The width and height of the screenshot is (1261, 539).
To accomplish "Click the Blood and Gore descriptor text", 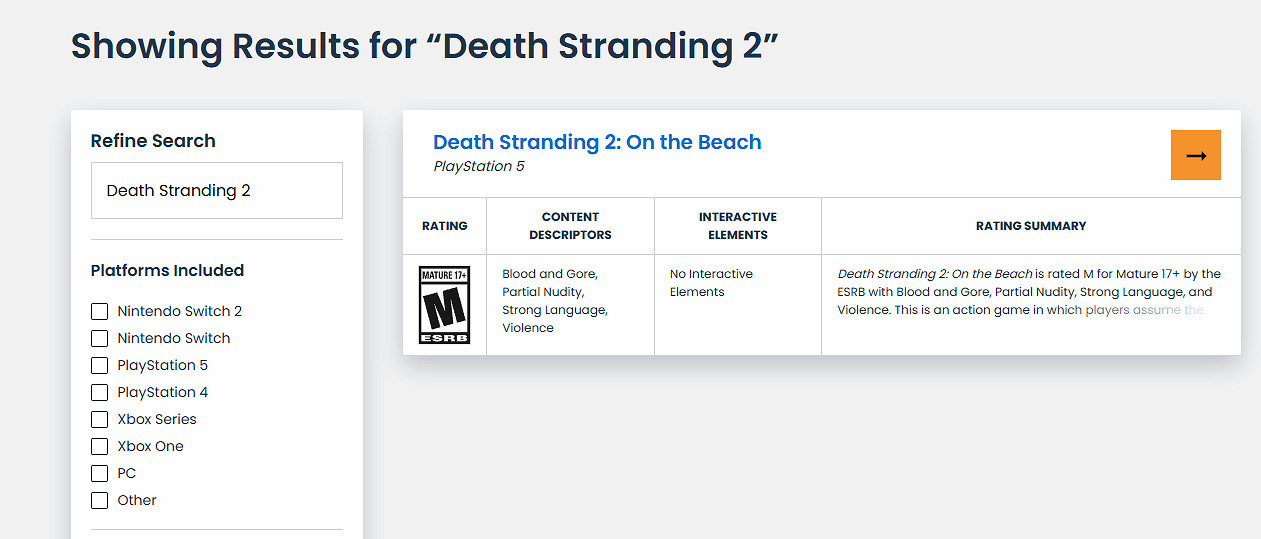I will [x=550, y=274].
